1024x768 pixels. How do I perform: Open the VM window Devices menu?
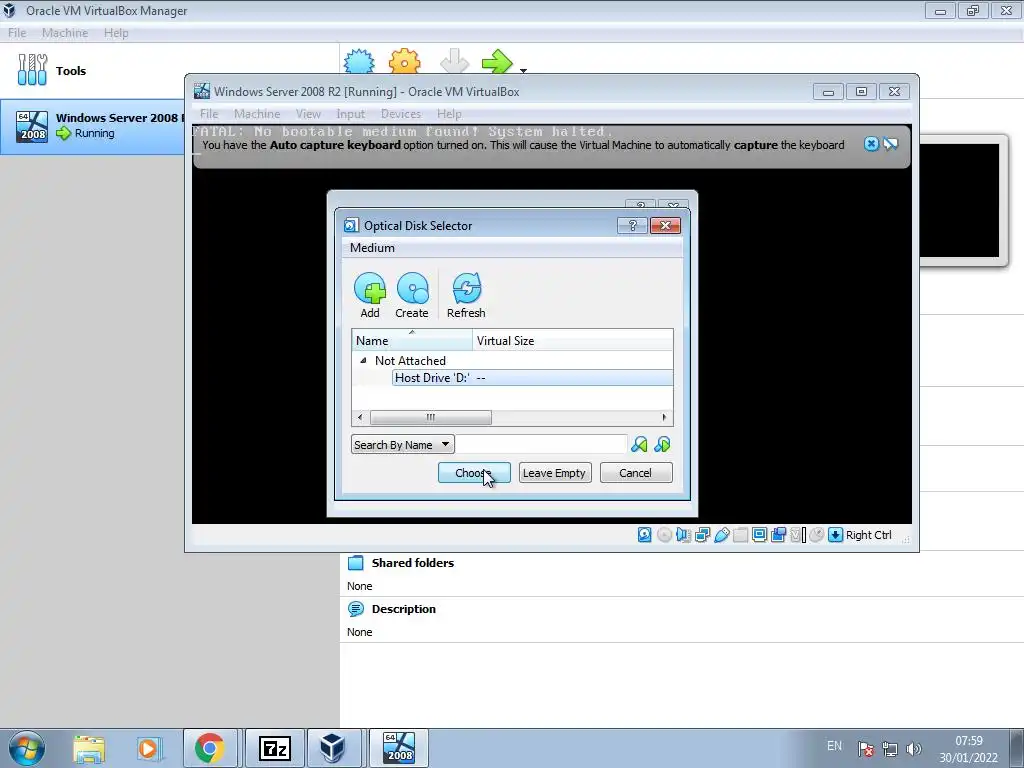pyautogui.click(x=401, y=114)
